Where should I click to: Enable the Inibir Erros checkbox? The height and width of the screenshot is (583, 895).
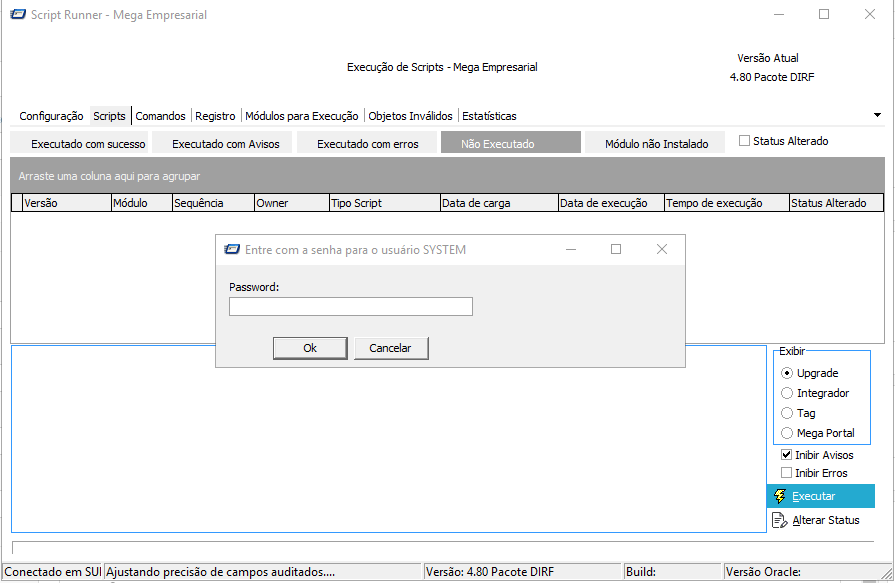[787, 473]
